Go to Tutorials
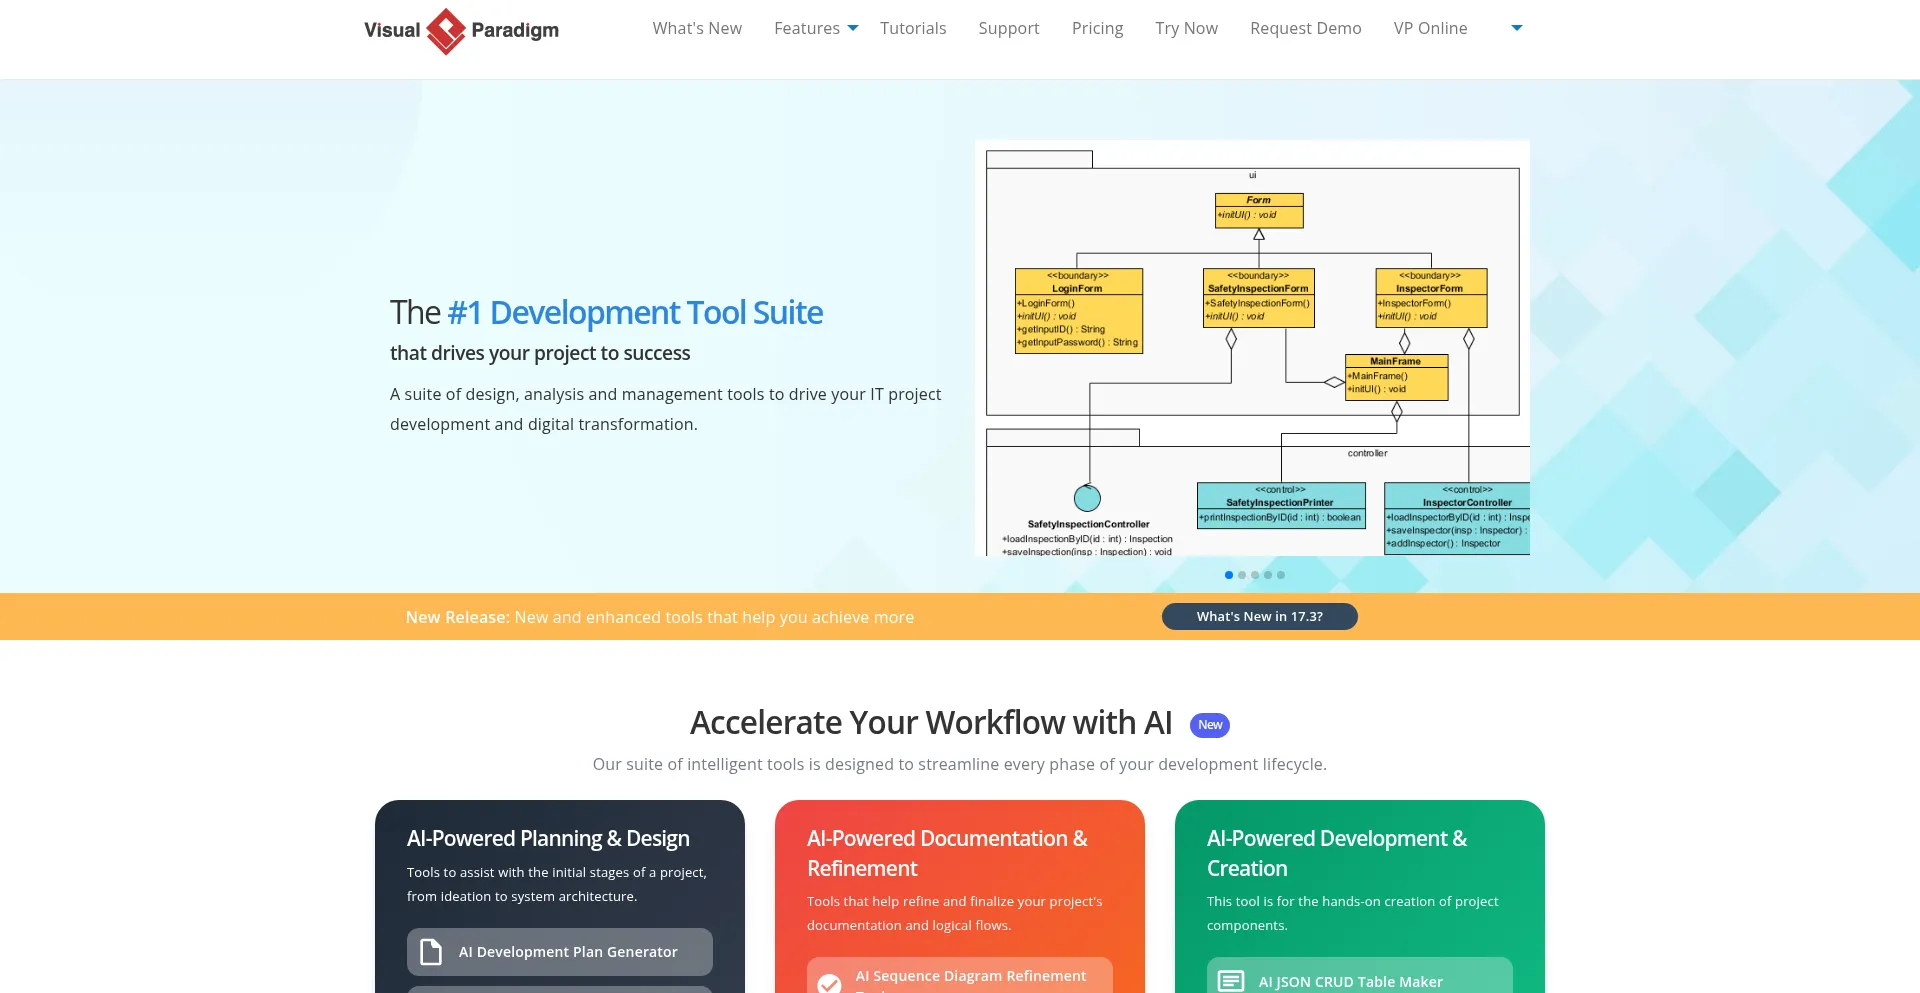Image resolution: width=1920 pixels, height=993 pixels. click(x=913, y=28)
